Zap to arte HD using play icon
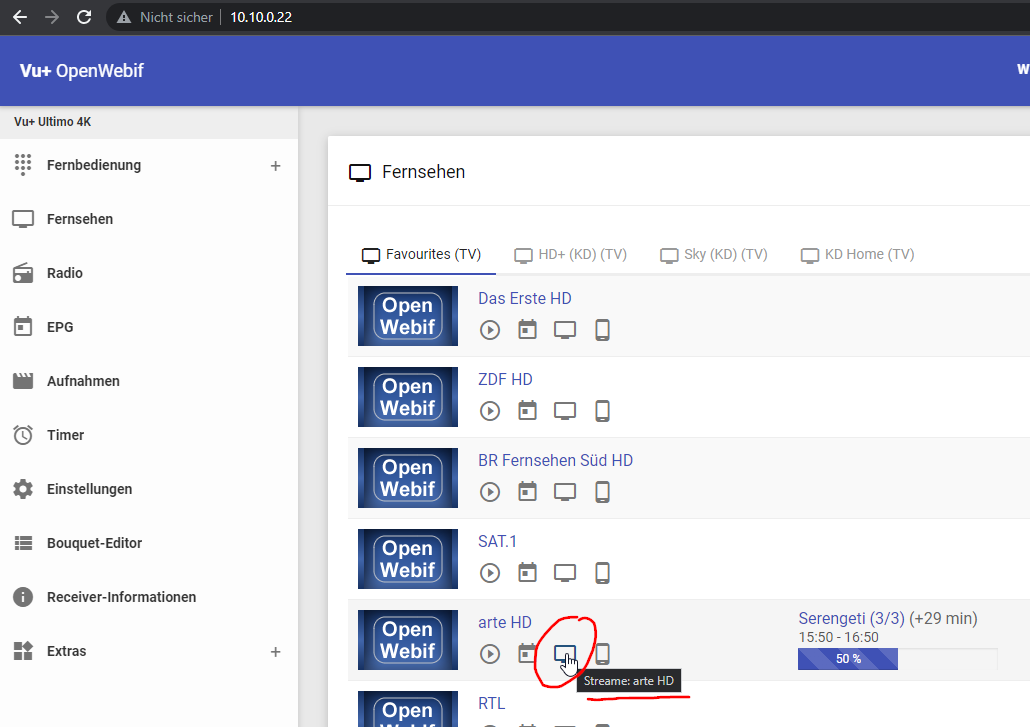The width and height of the screenshot is (1030, 727). coord(490,654)
